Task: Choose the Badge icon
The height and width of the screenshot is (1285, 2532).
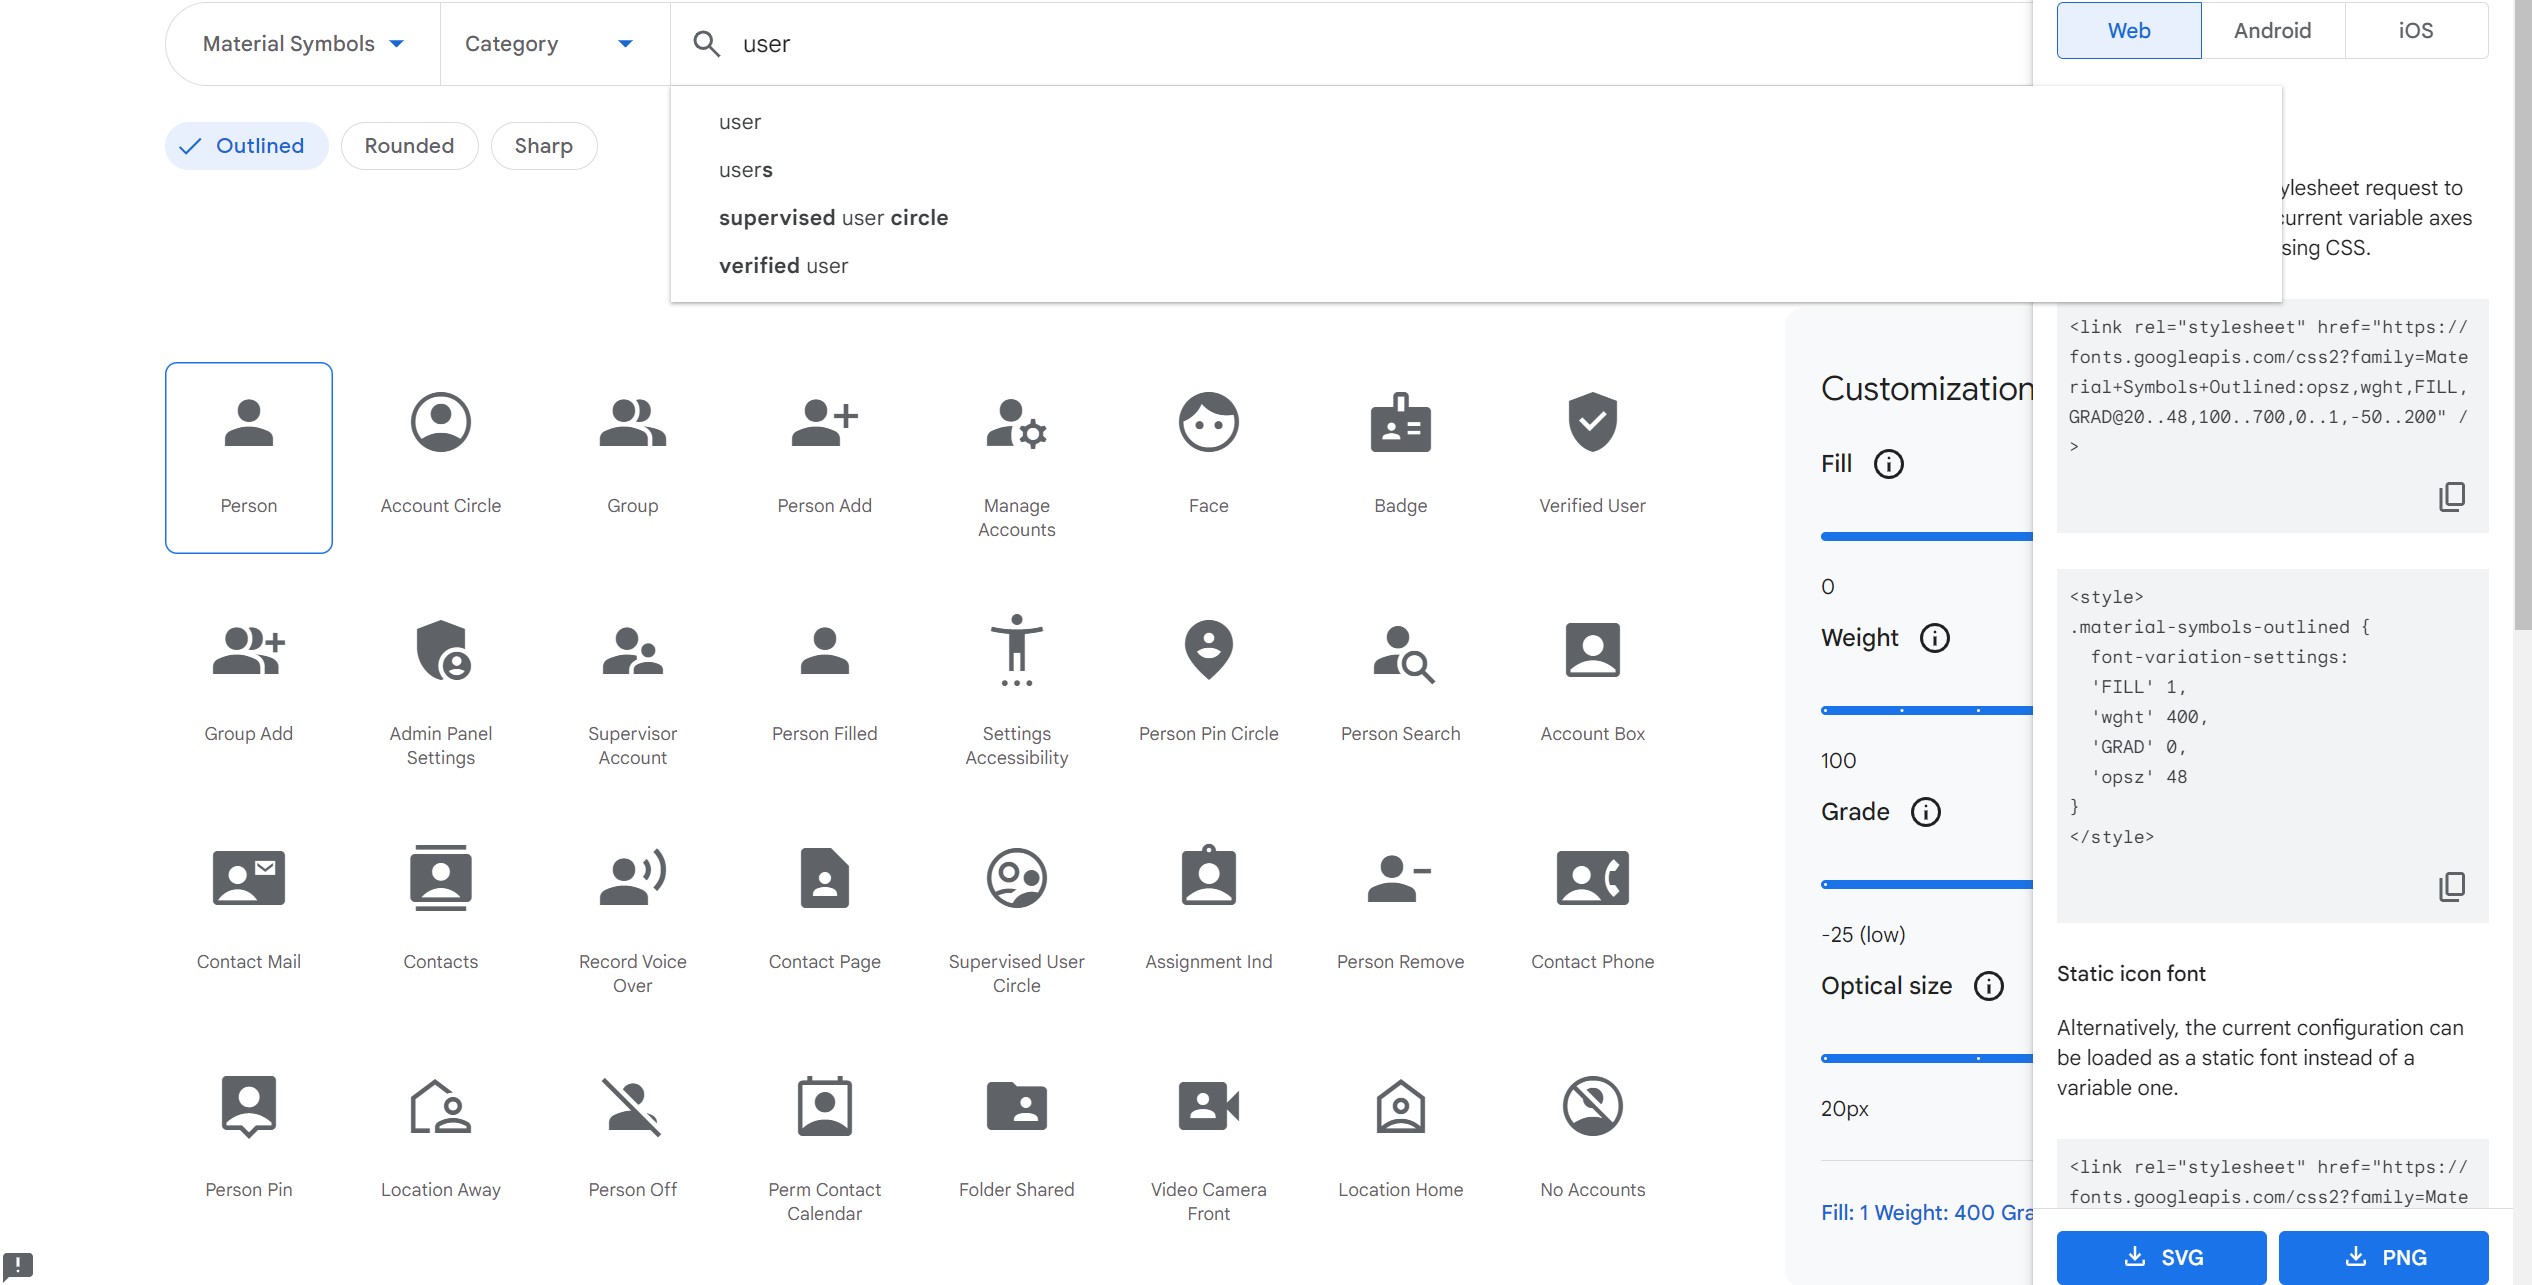Action: coord(1400,423)
